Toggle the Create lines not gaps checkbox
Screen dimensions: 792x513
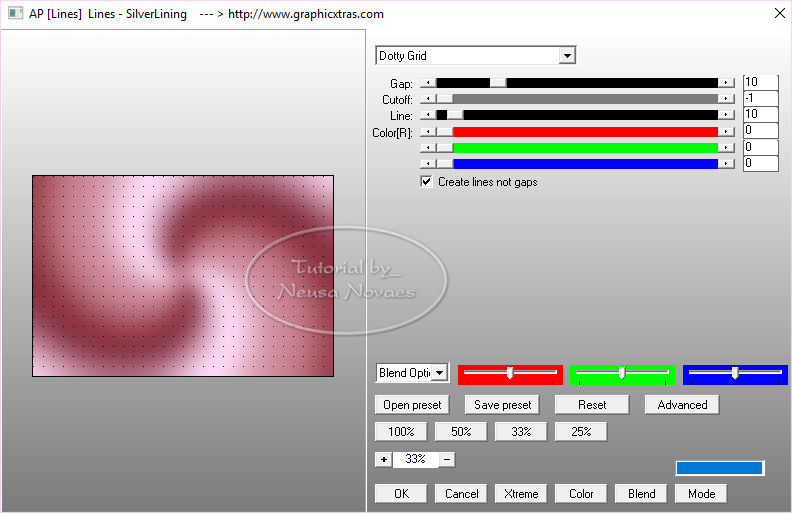[x=426, y=182]
